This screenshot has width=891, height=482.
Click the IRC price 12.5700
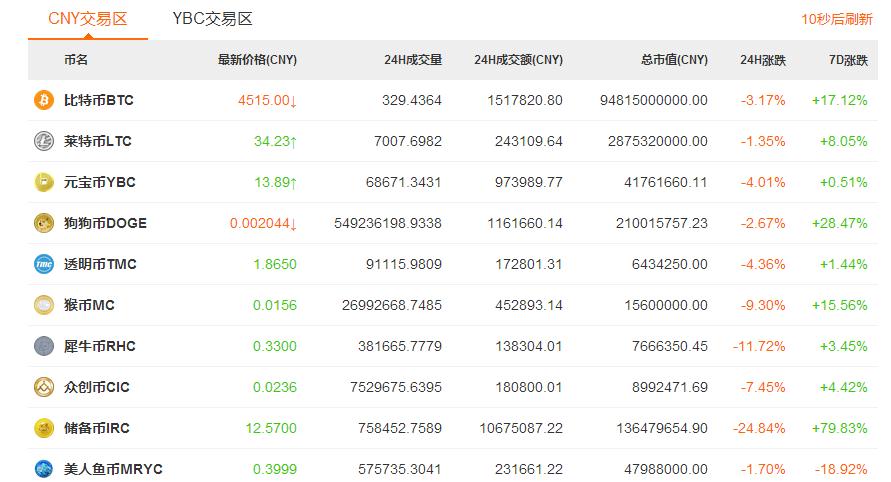[x=271, y=428]
